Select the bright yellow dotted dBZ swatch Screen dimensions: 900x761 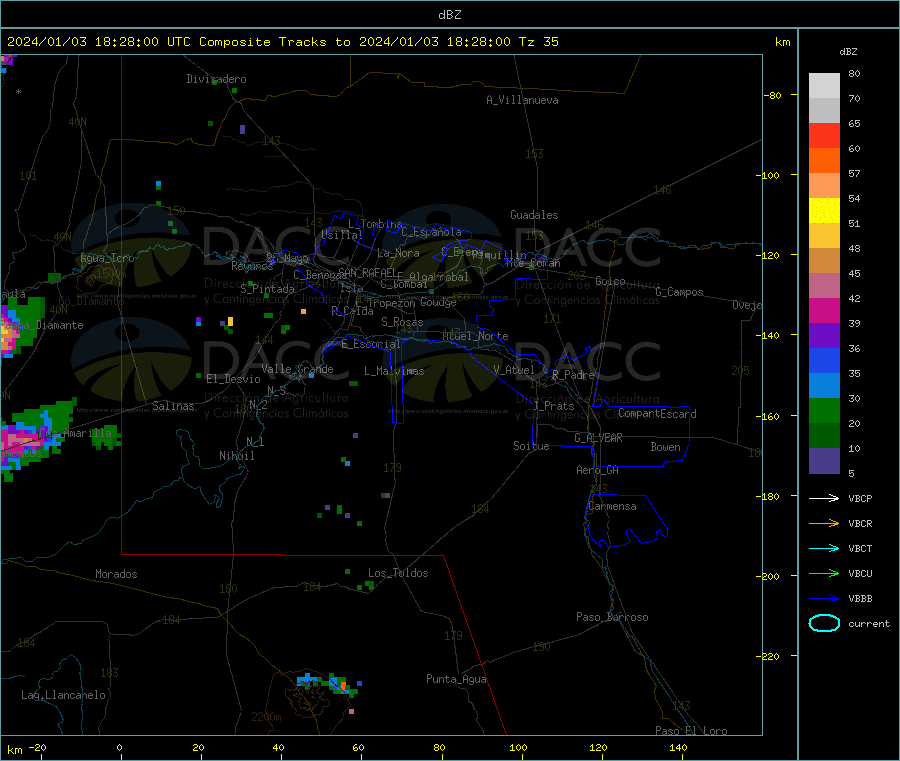[824, 211]
